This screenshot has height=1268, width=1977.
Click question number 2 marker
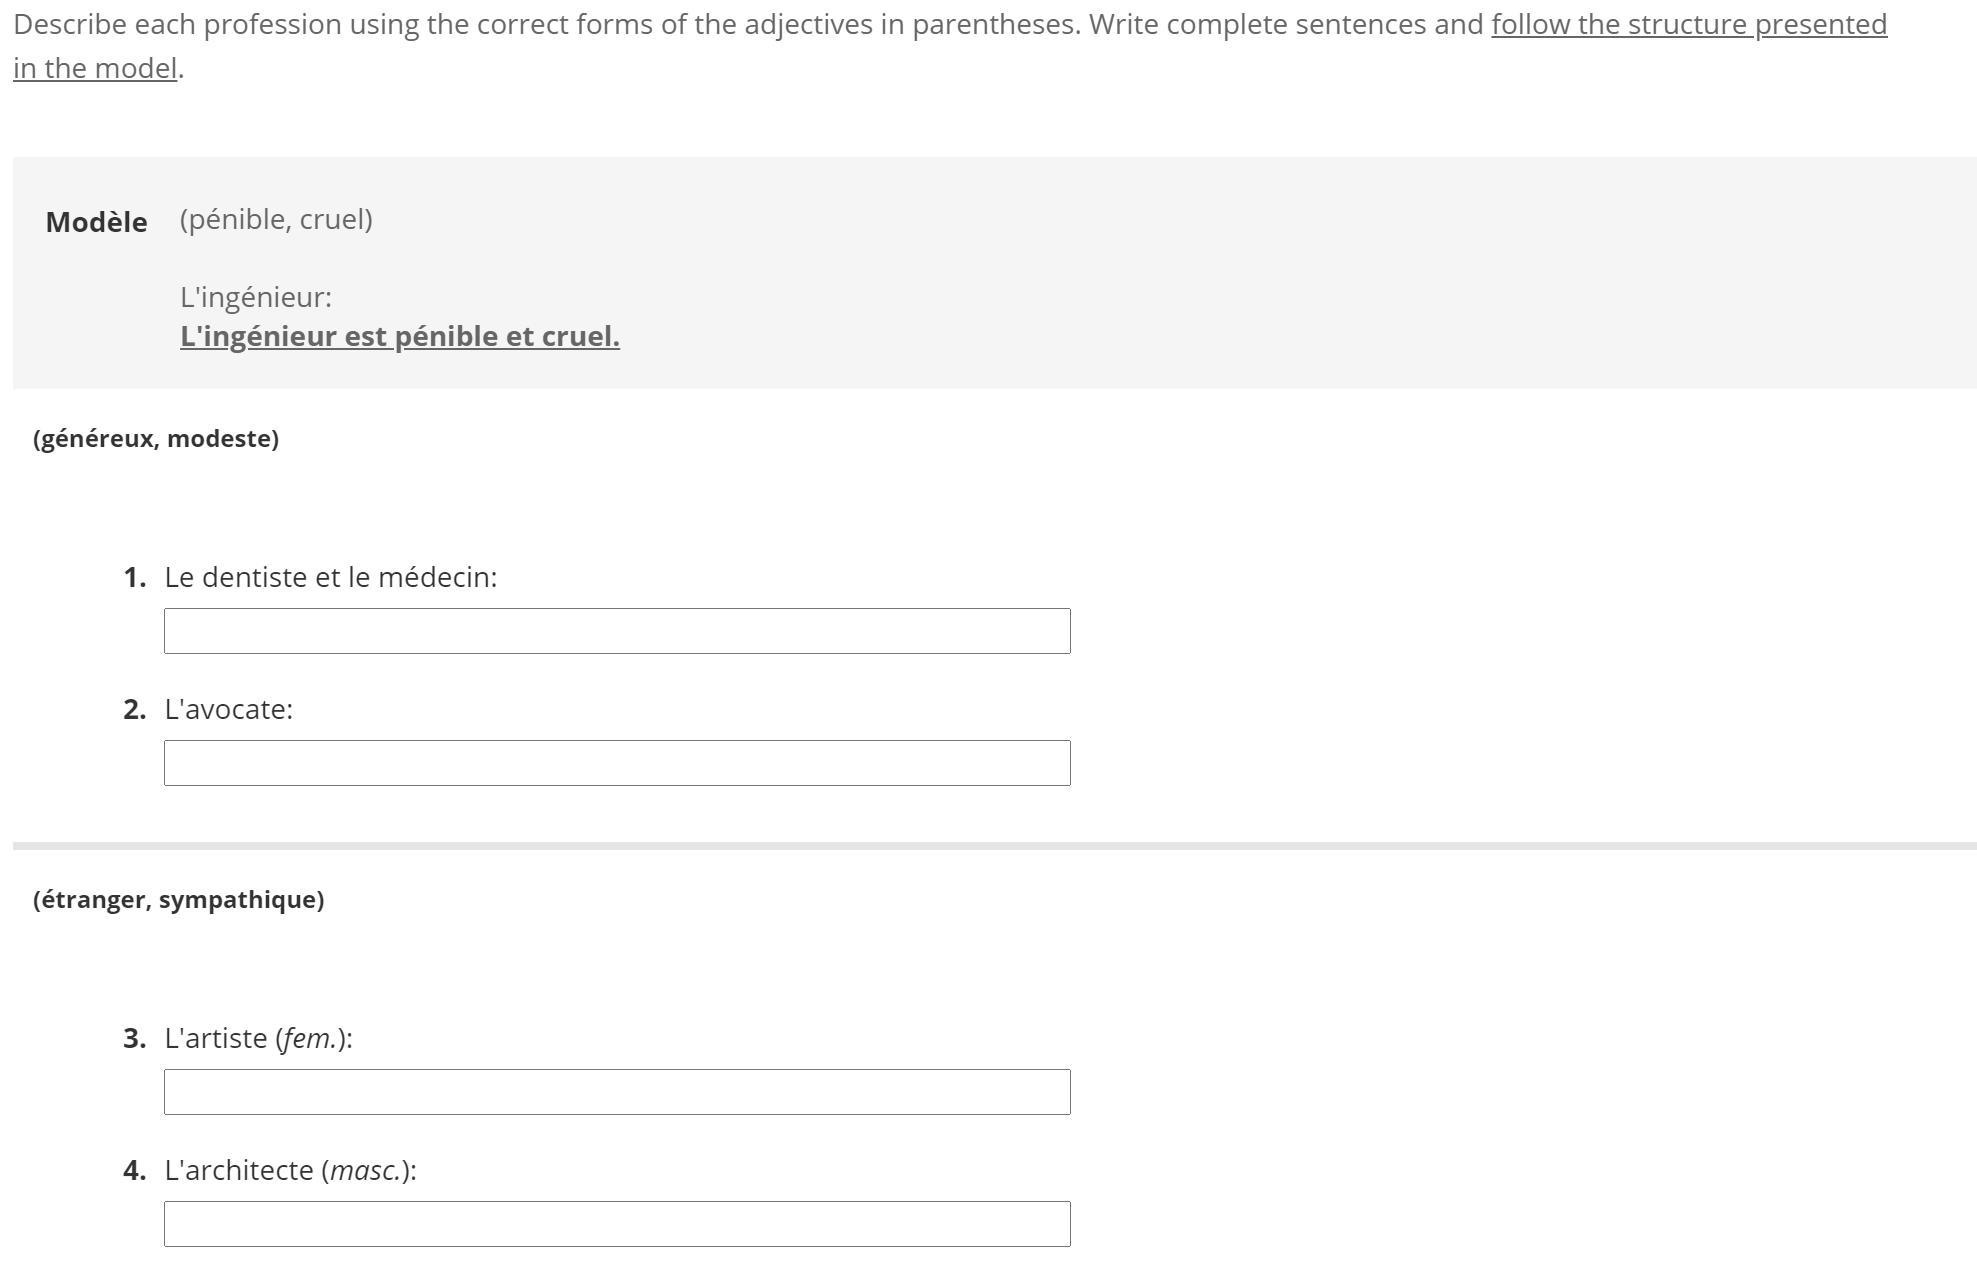pos(135,709)
